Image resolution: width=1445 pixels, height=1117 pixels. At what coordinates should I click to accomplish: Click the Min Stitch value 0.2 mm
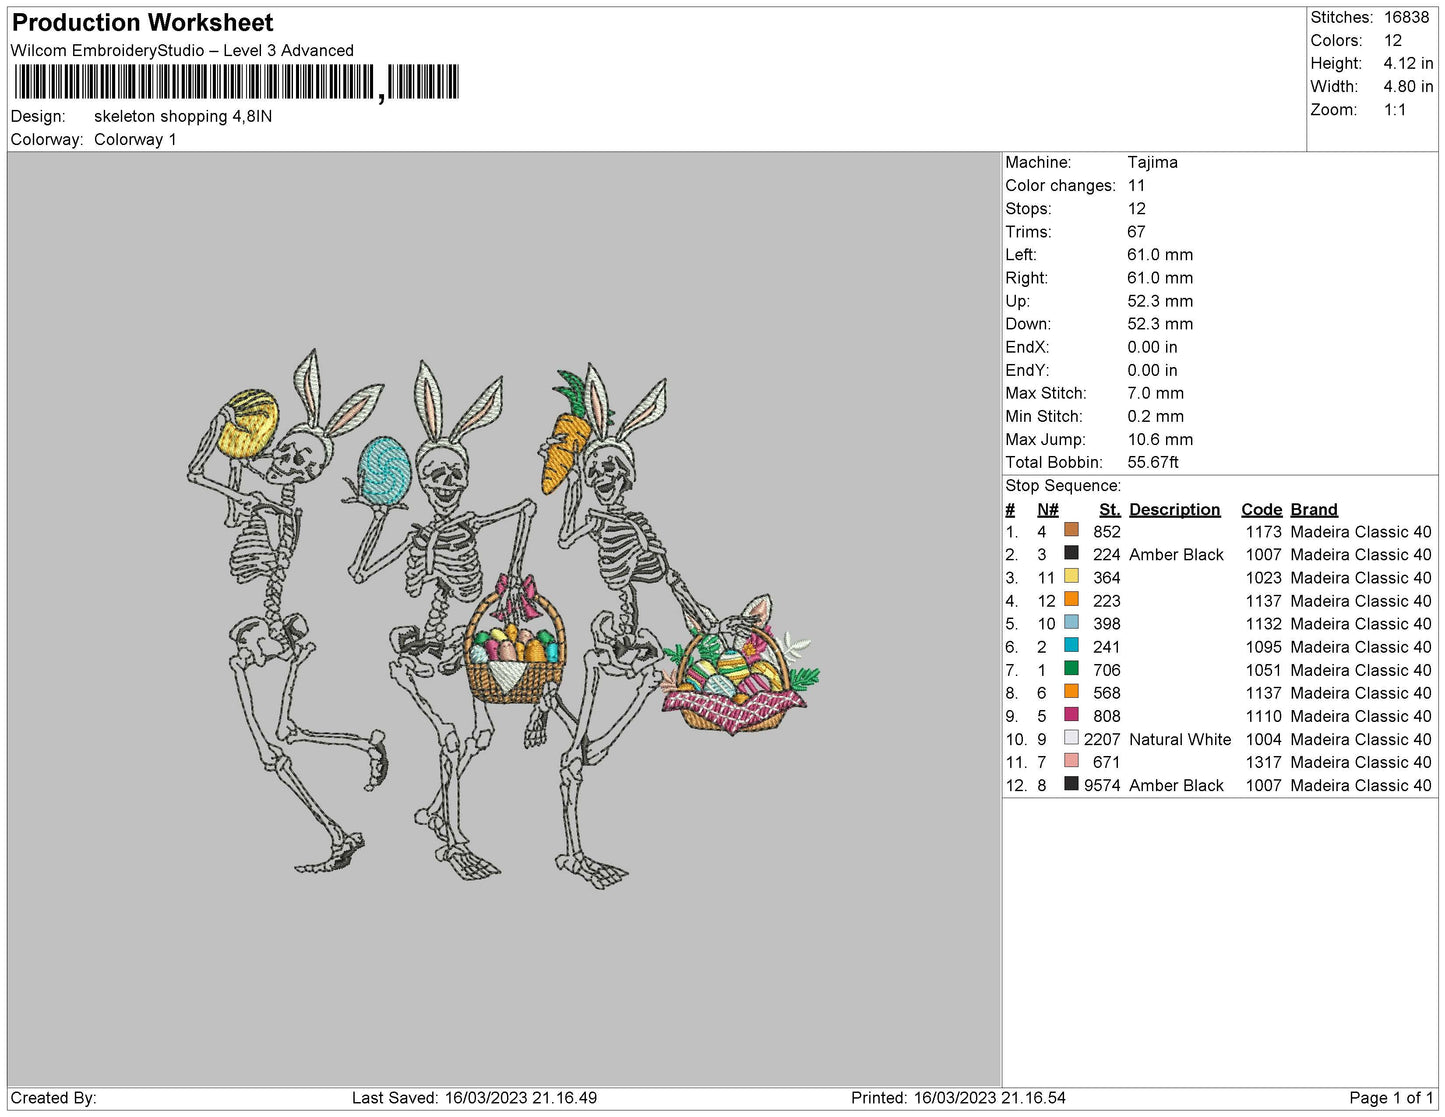[x=1155, y=416]
